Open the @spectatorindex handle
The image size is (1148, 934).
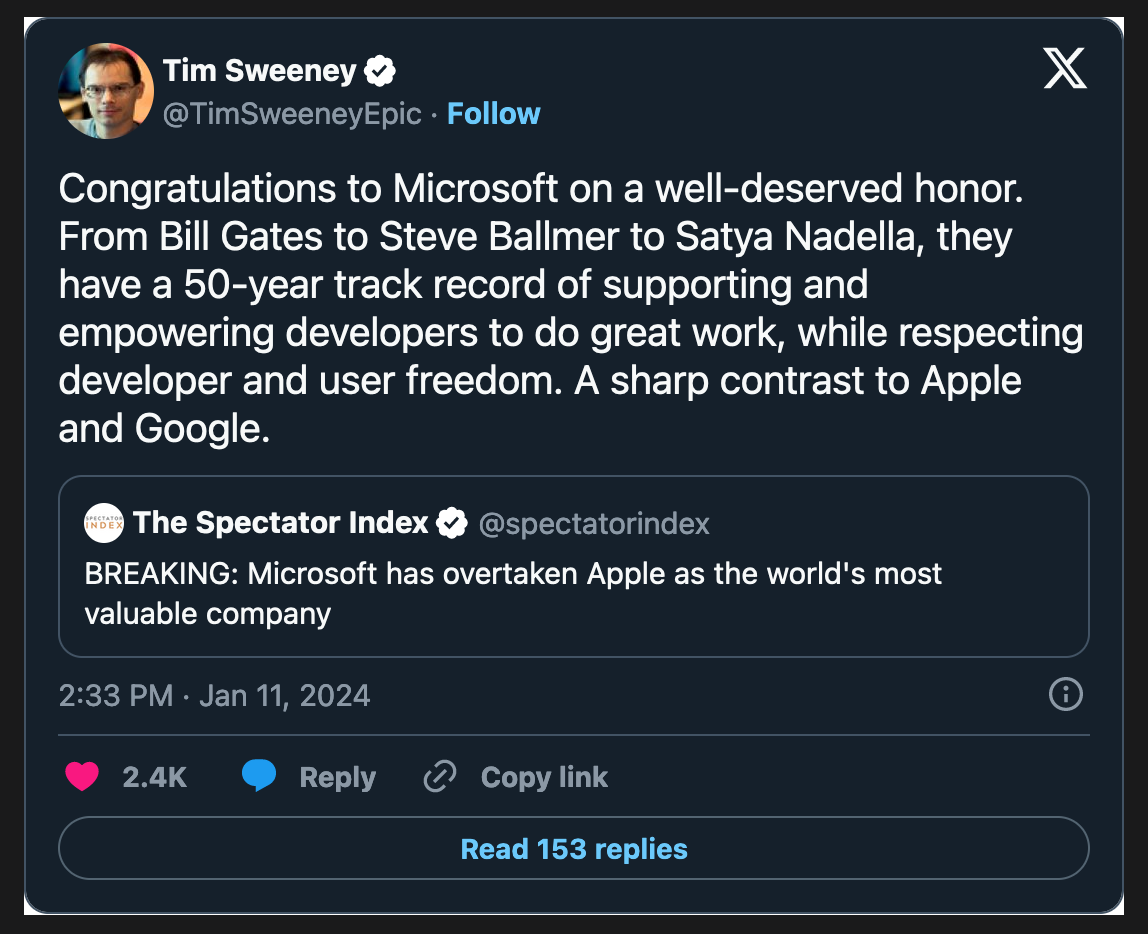pos(594,523)
